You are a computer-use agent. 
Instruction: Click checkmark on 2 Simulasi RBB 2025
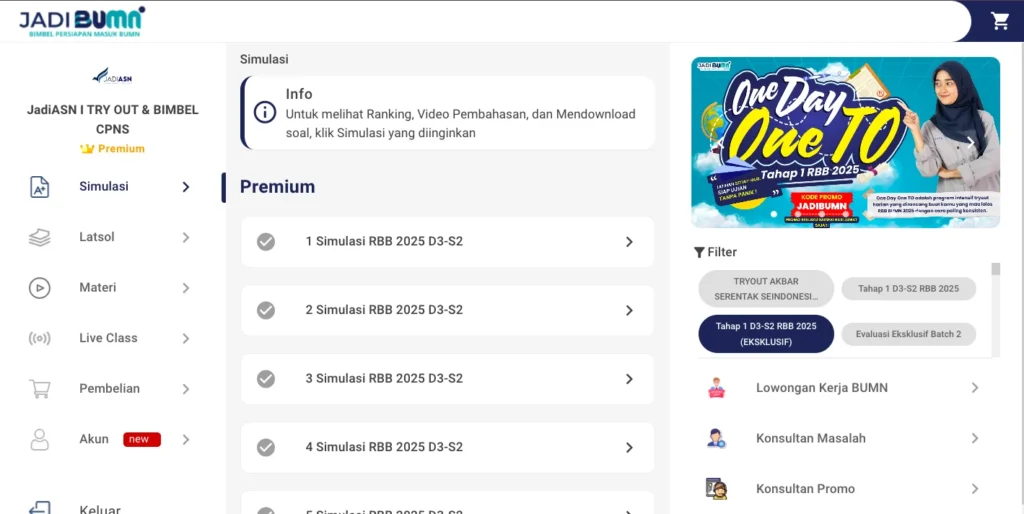(x=266, y=310)
